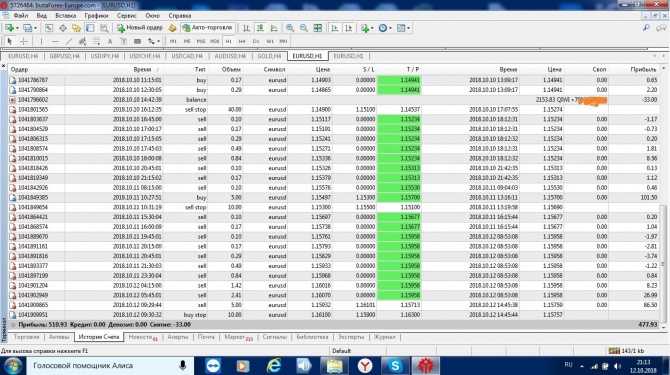Screen dimensions: 670x375
Task: Click the Новый ордер button
Action: click(x=140, y=28)
